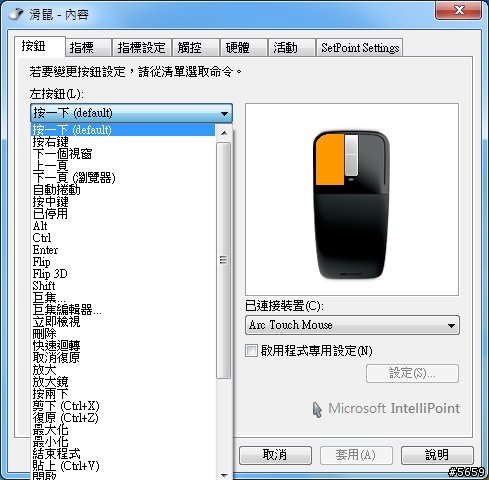Open the 指標設定 tab
The height and width of the screenshot is (480, 489).
tap(142, 48)
